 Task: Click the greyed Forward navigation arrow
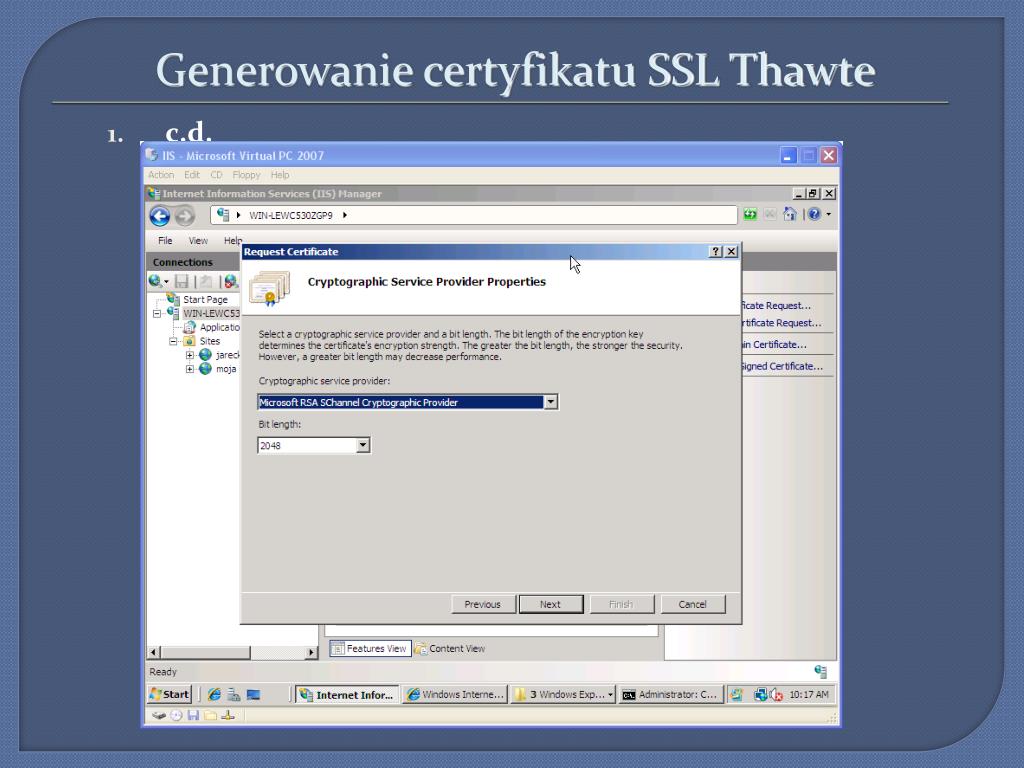(185, 216)
